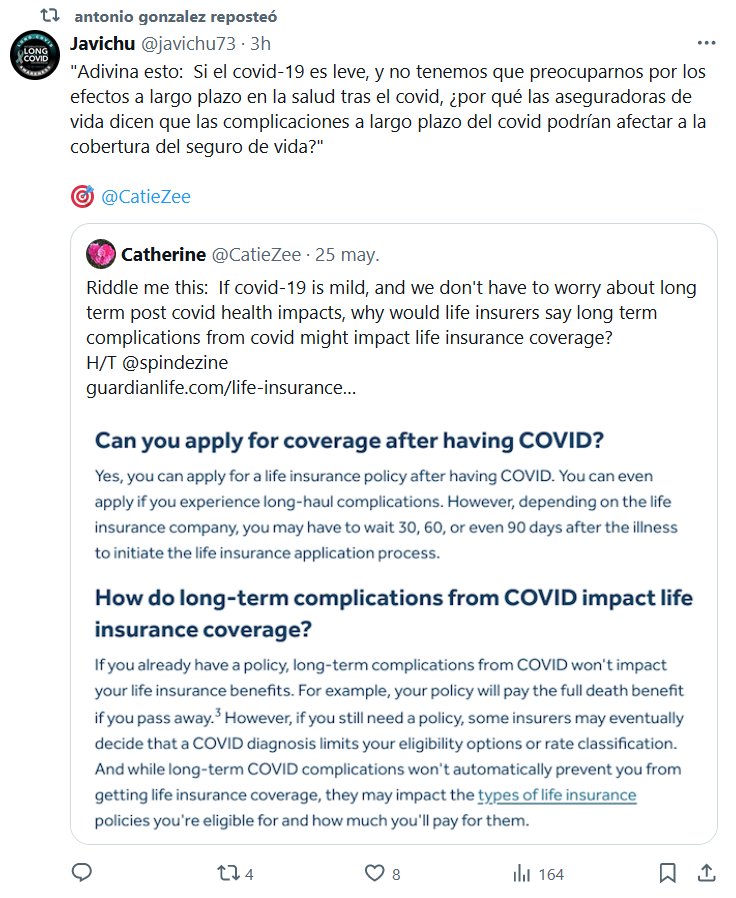
Task: Click the Catherine name in the quoted tweet
Action: pos(163,254)
